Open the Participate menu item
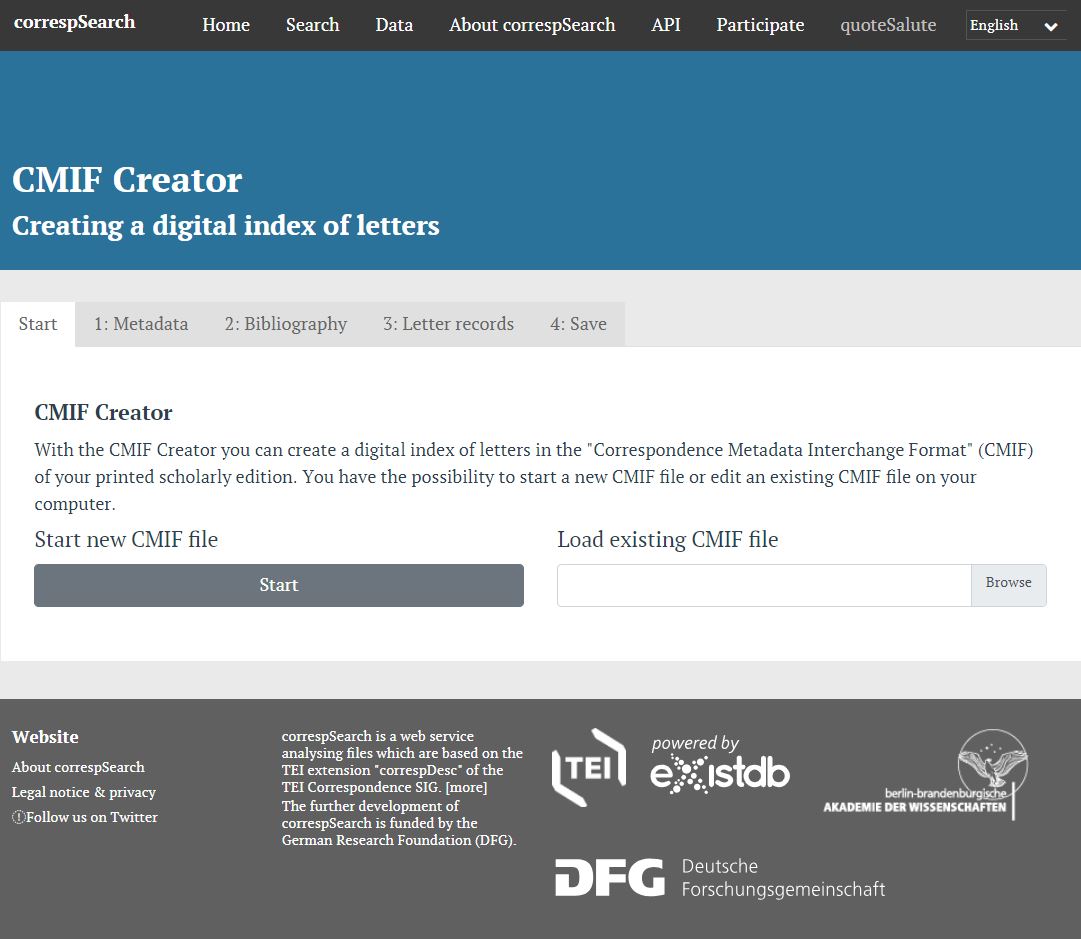This screenshot has width=1081, height=939. click(x=760, y=25)
